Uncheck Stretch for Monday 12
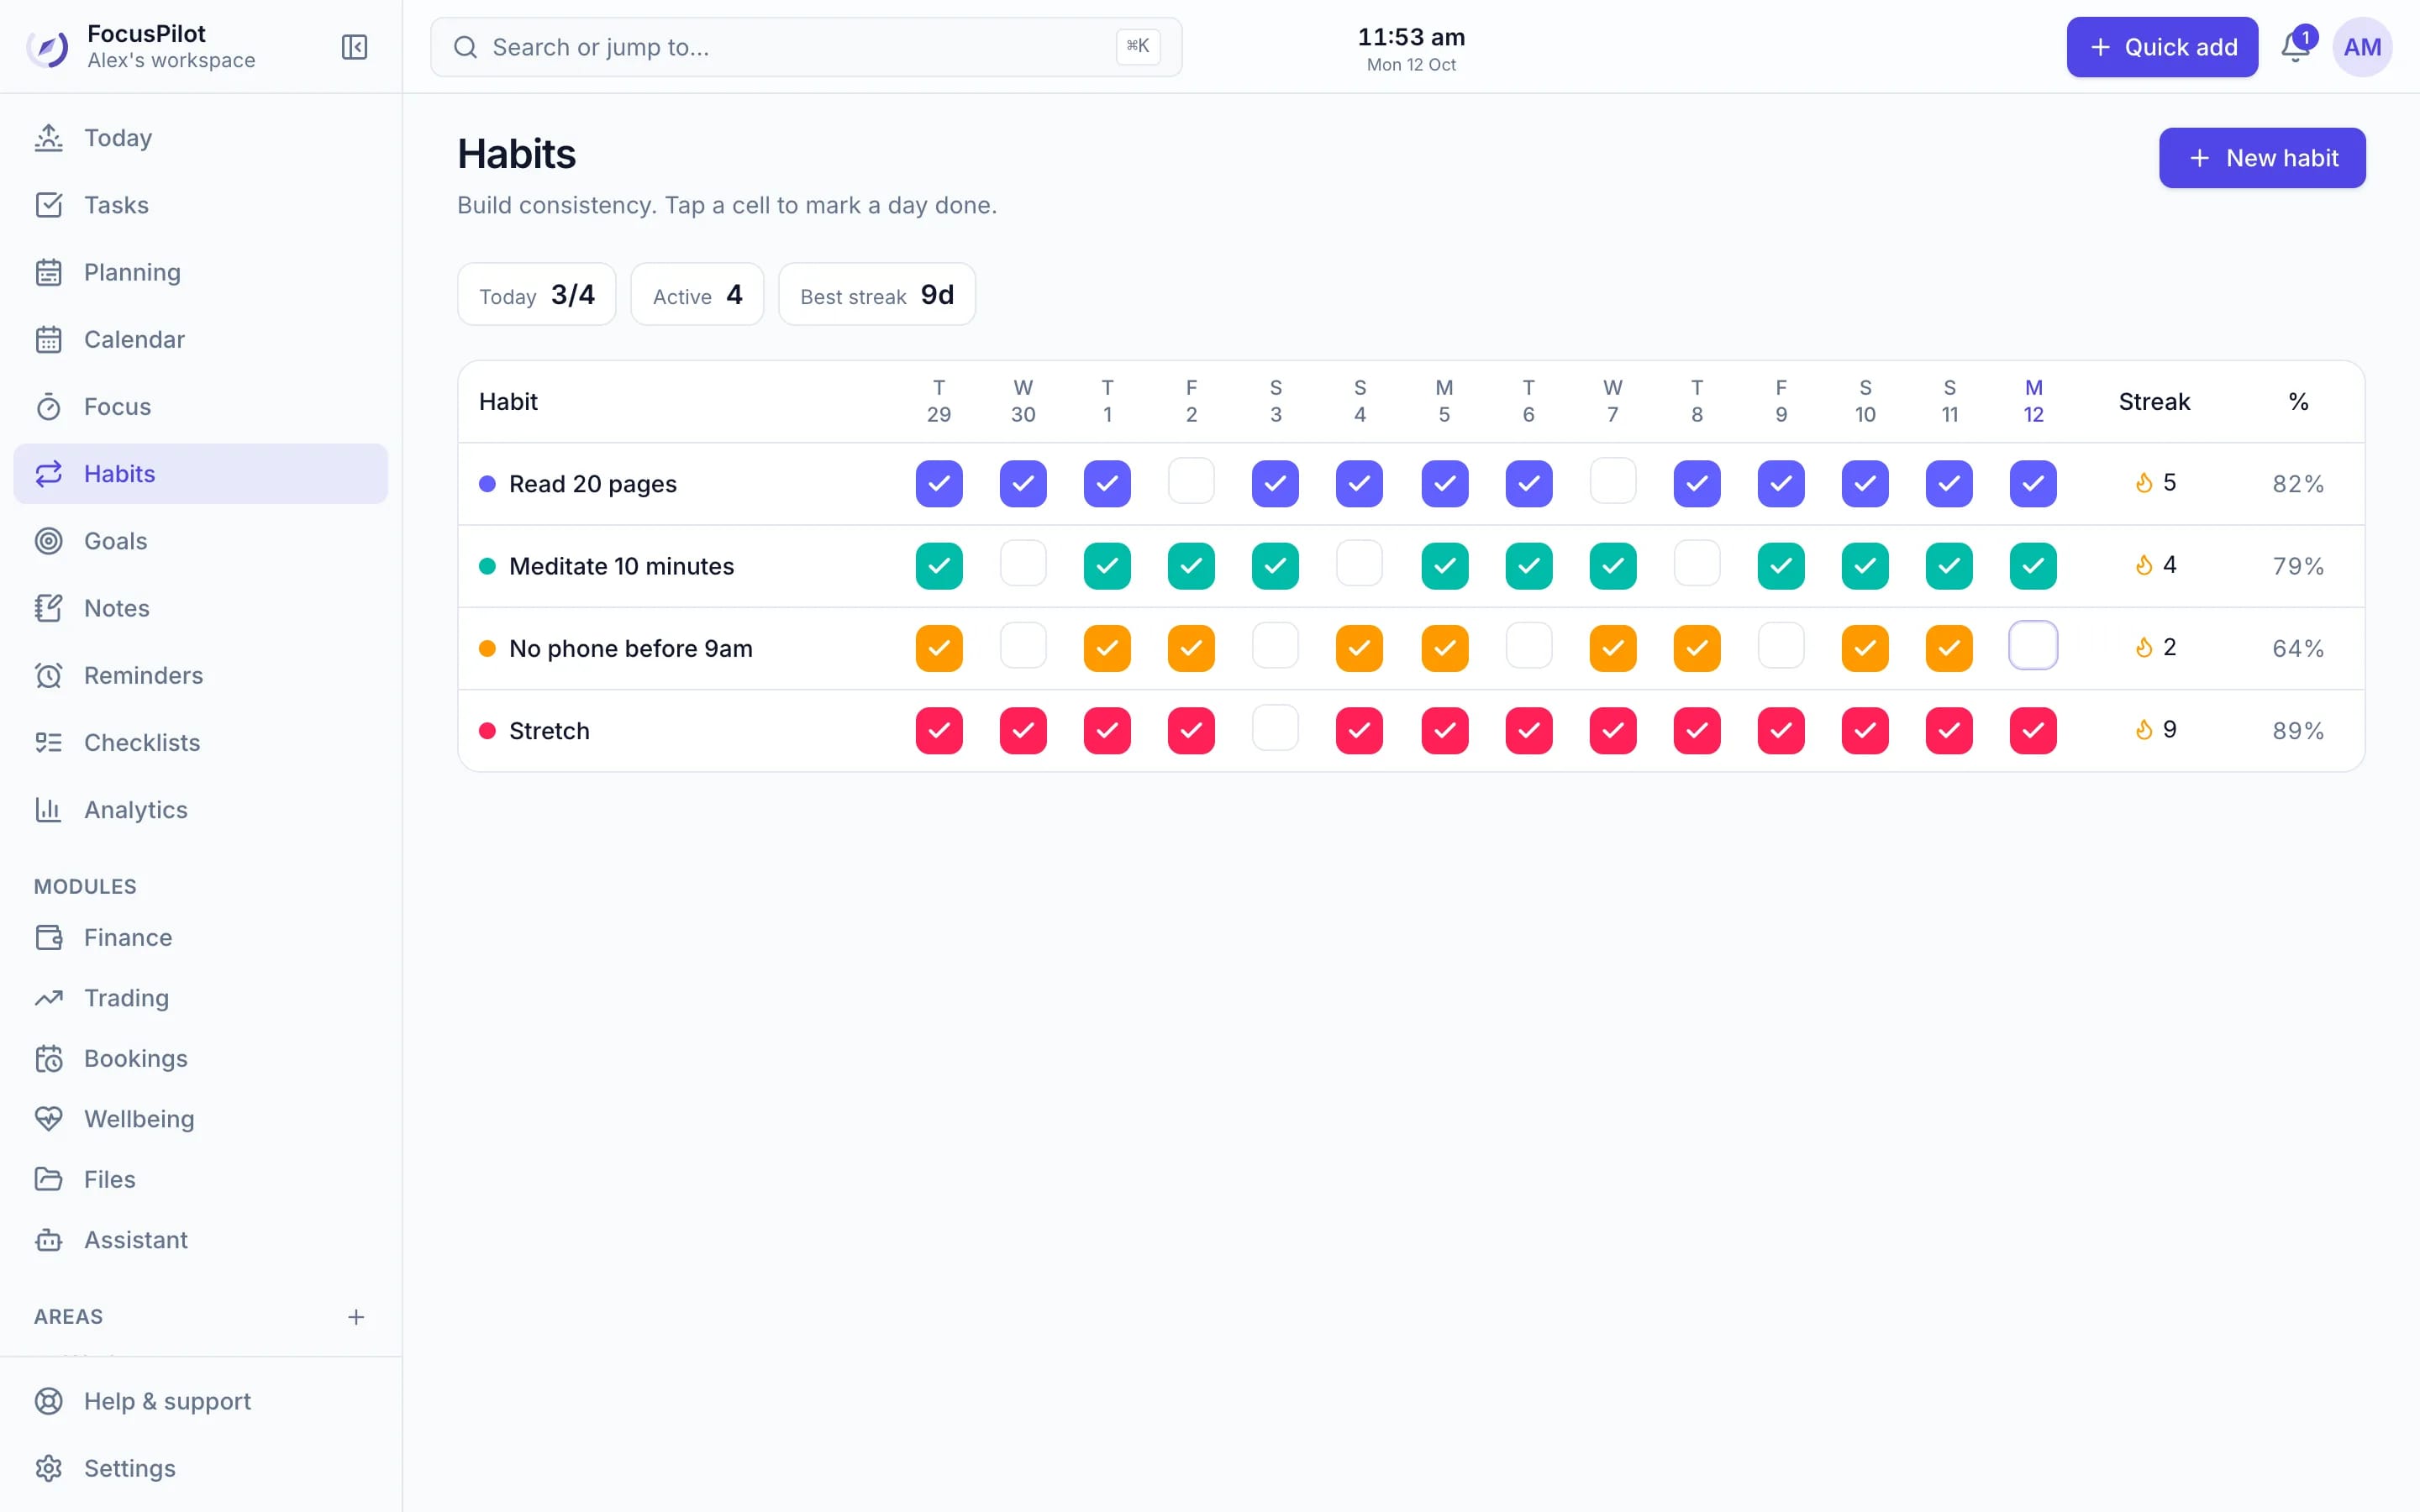Screen dimensions: 2420x1512 click(2033, 731)
